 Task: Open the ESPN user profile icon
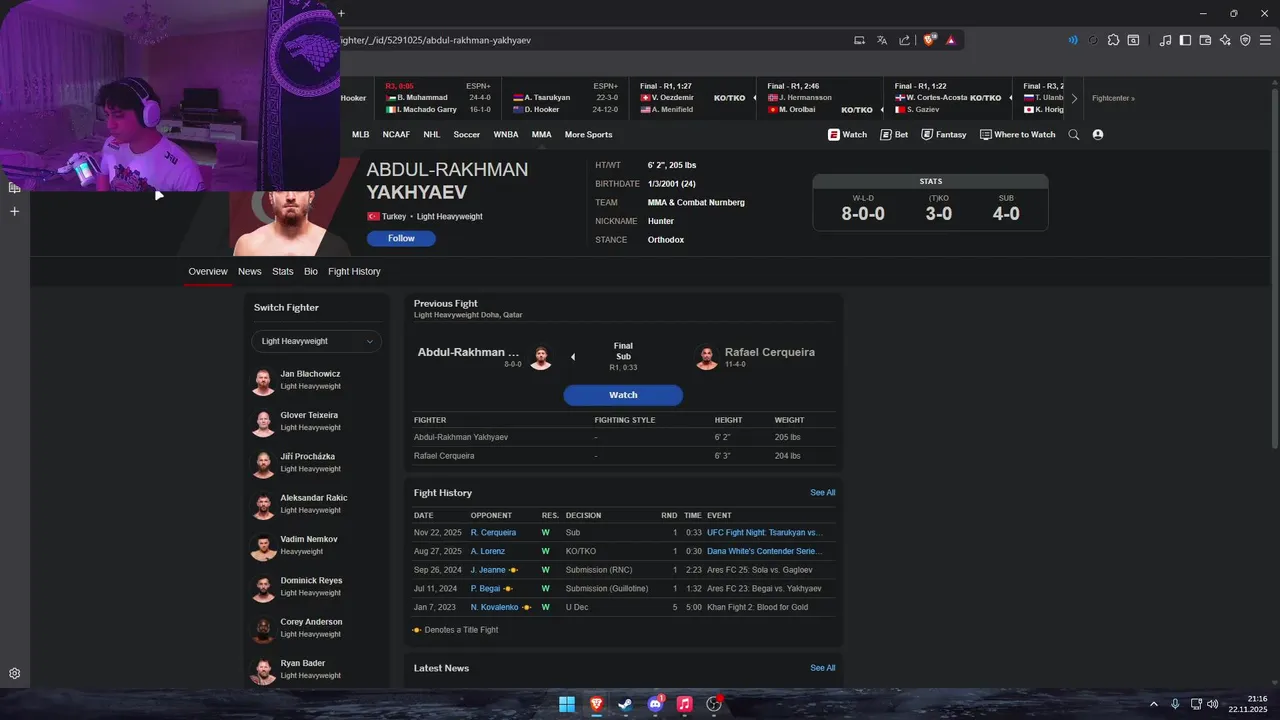(1098, 134)
